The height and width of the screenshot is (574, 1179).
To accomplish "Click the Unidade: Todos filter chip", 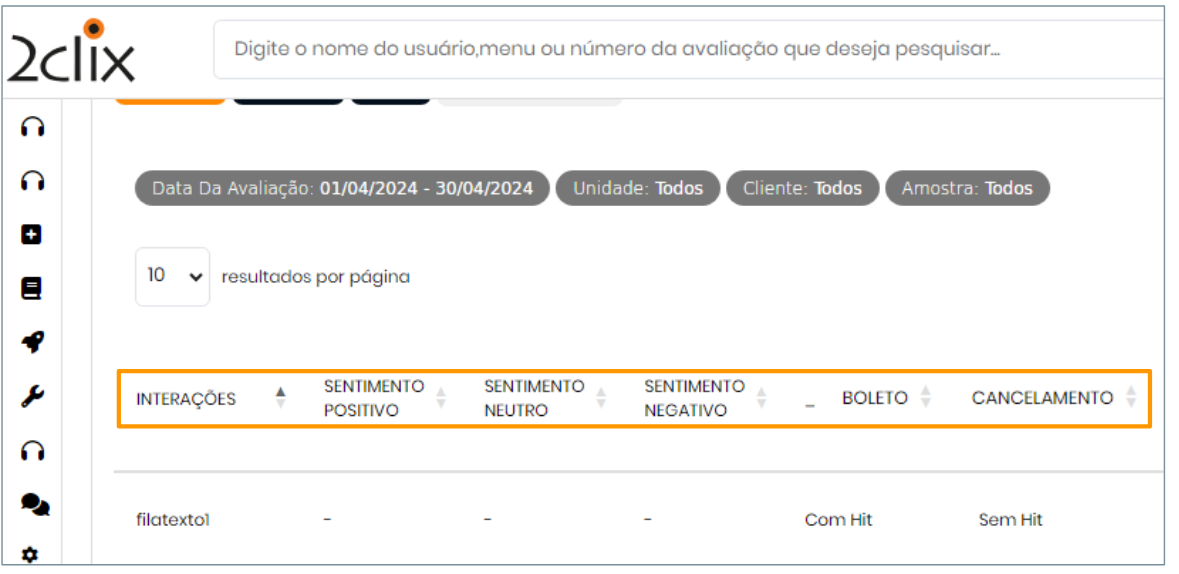I will tap(638, 188).
